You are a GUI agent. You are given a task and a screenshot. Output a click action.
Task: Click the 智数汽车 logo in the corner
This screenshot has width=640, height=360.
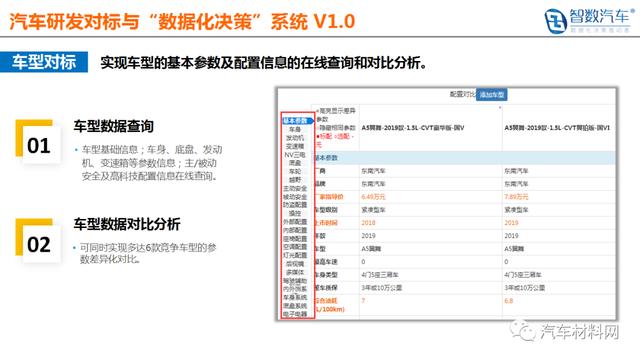tap(588, 20)
